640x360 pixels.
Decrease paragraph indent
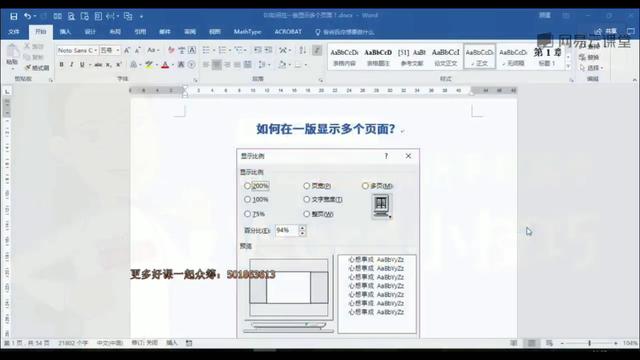pos(258,50)
